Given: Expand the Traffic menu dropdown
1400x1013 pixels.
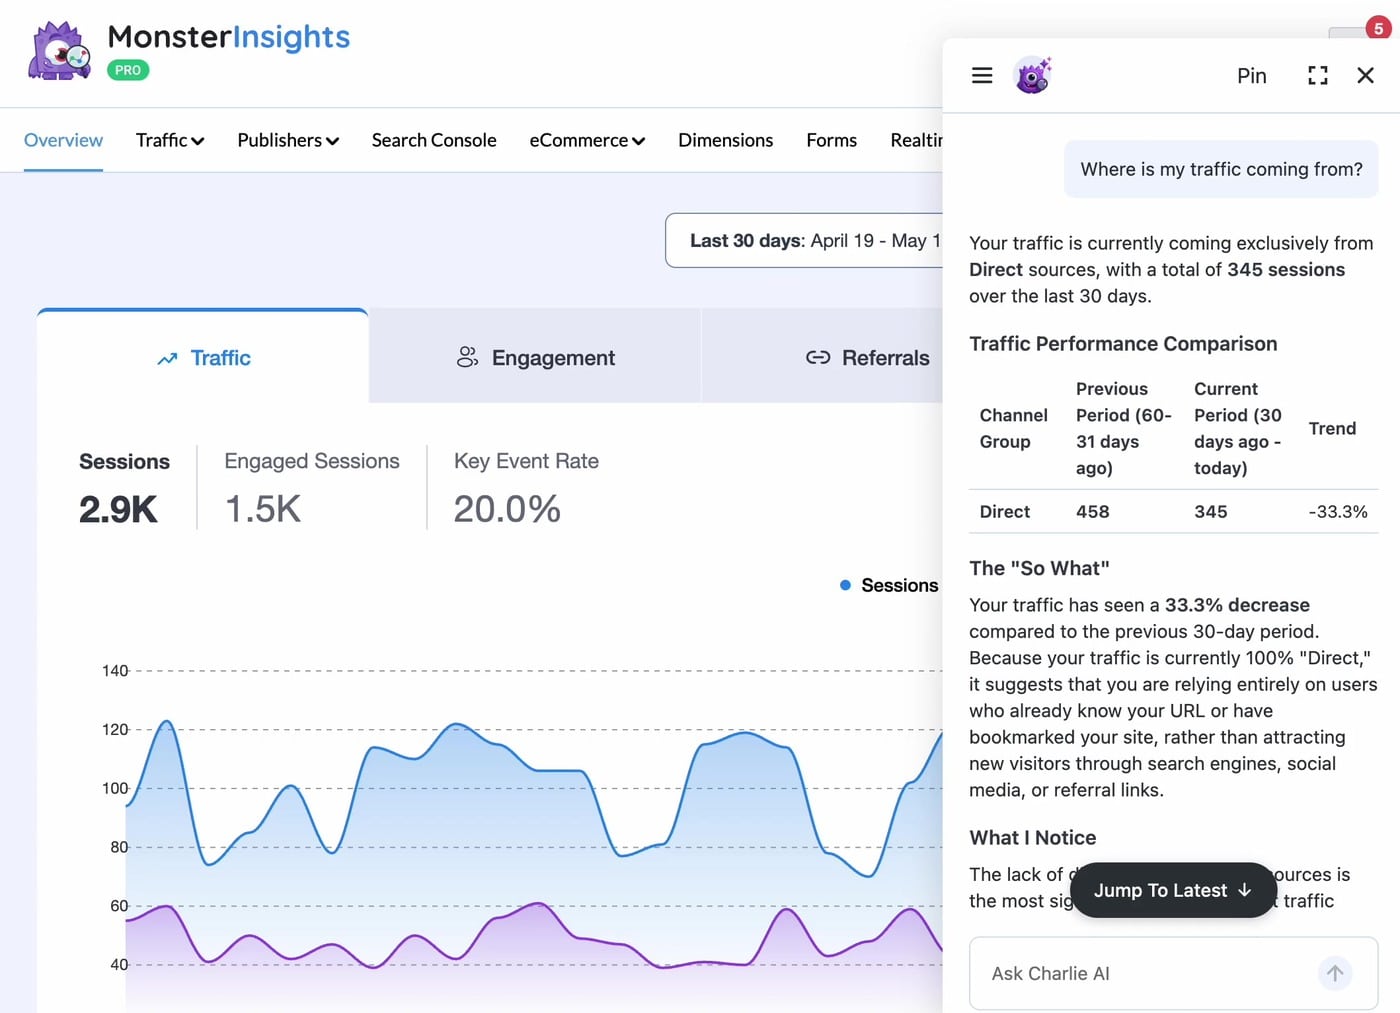Looking at the screenshot, I should tap(170, 140).
